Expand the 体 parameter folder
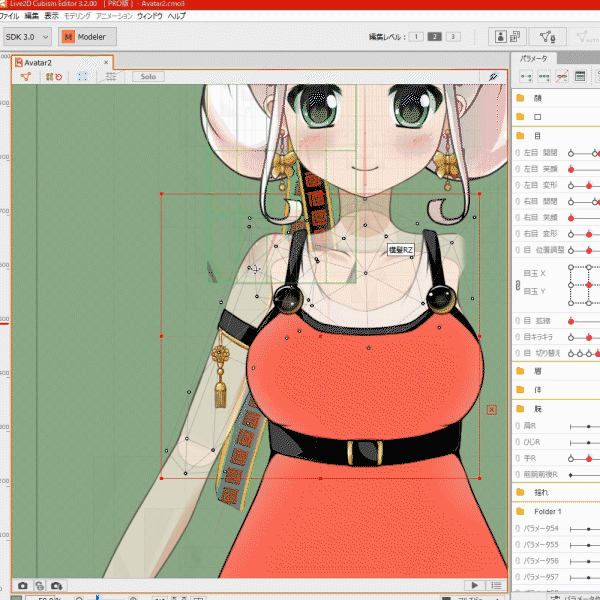The image size is (600, 600). (x=520, y=390)
